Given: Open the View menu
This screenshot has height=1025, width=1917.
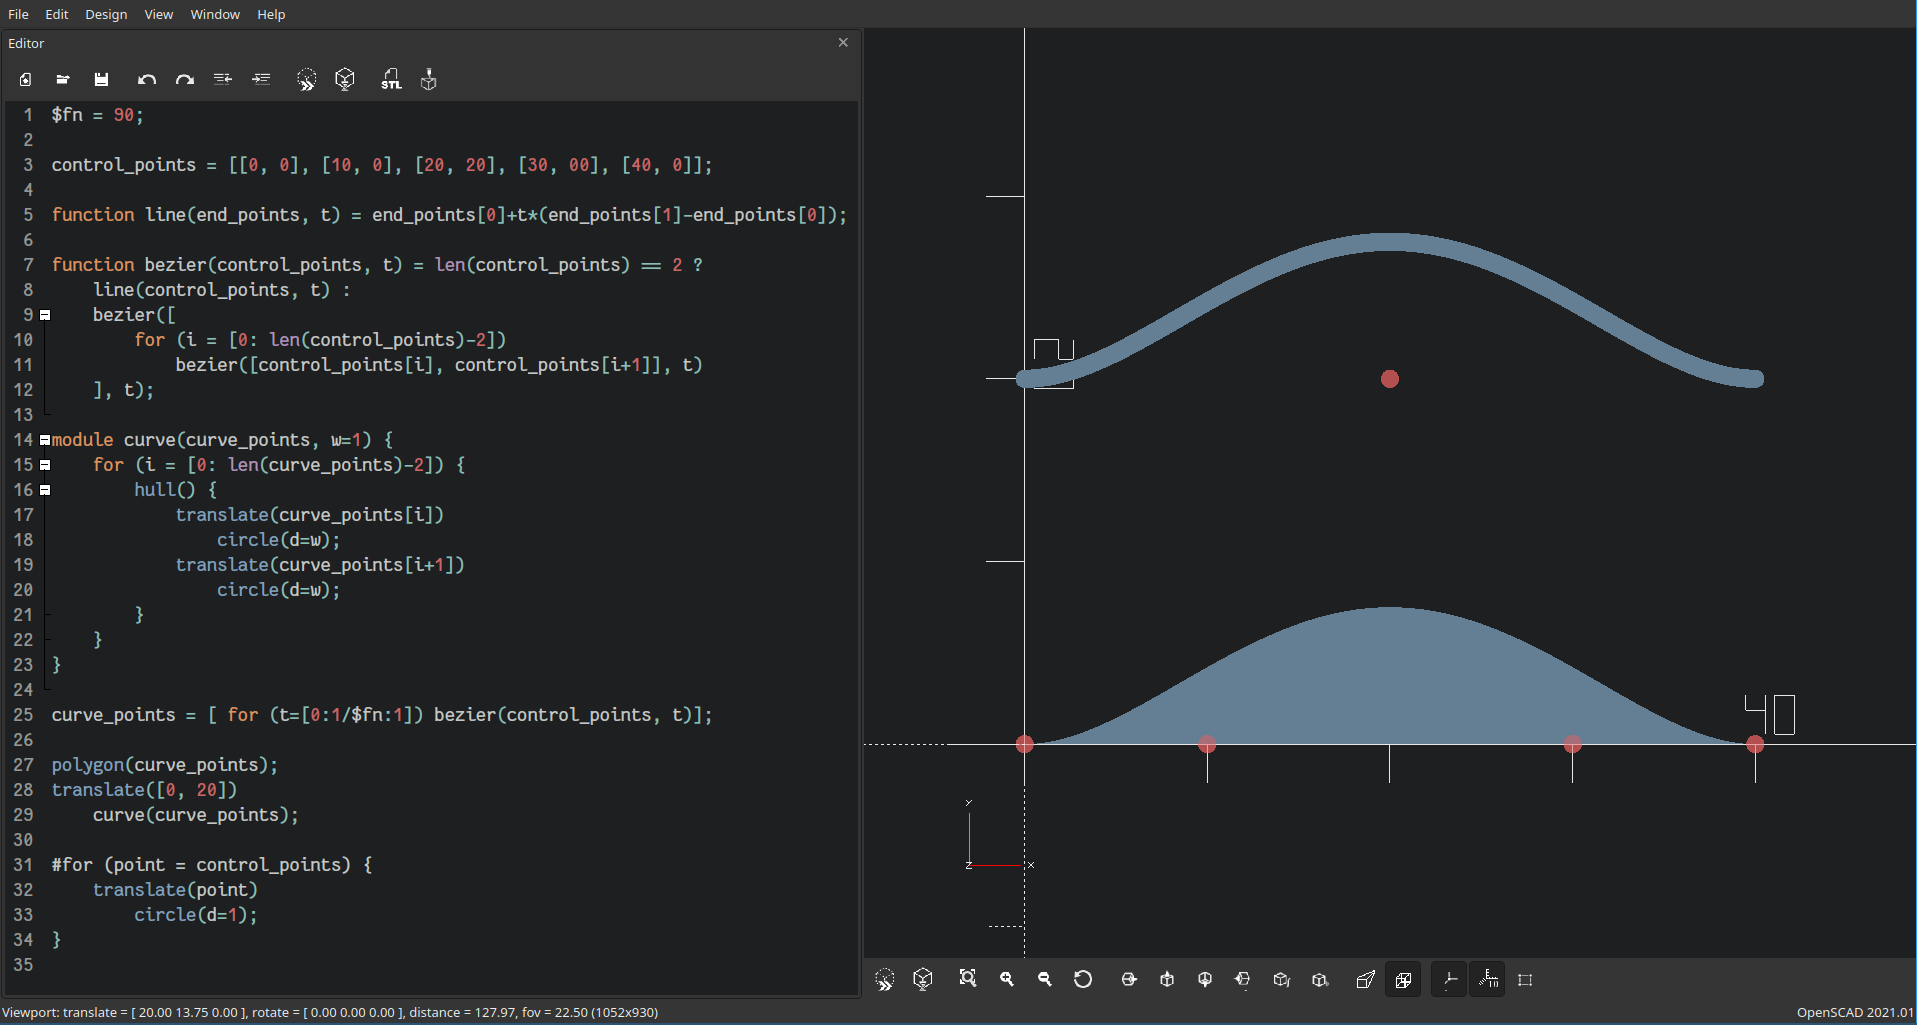Looking at the screenshot, I should coord(158,14).
